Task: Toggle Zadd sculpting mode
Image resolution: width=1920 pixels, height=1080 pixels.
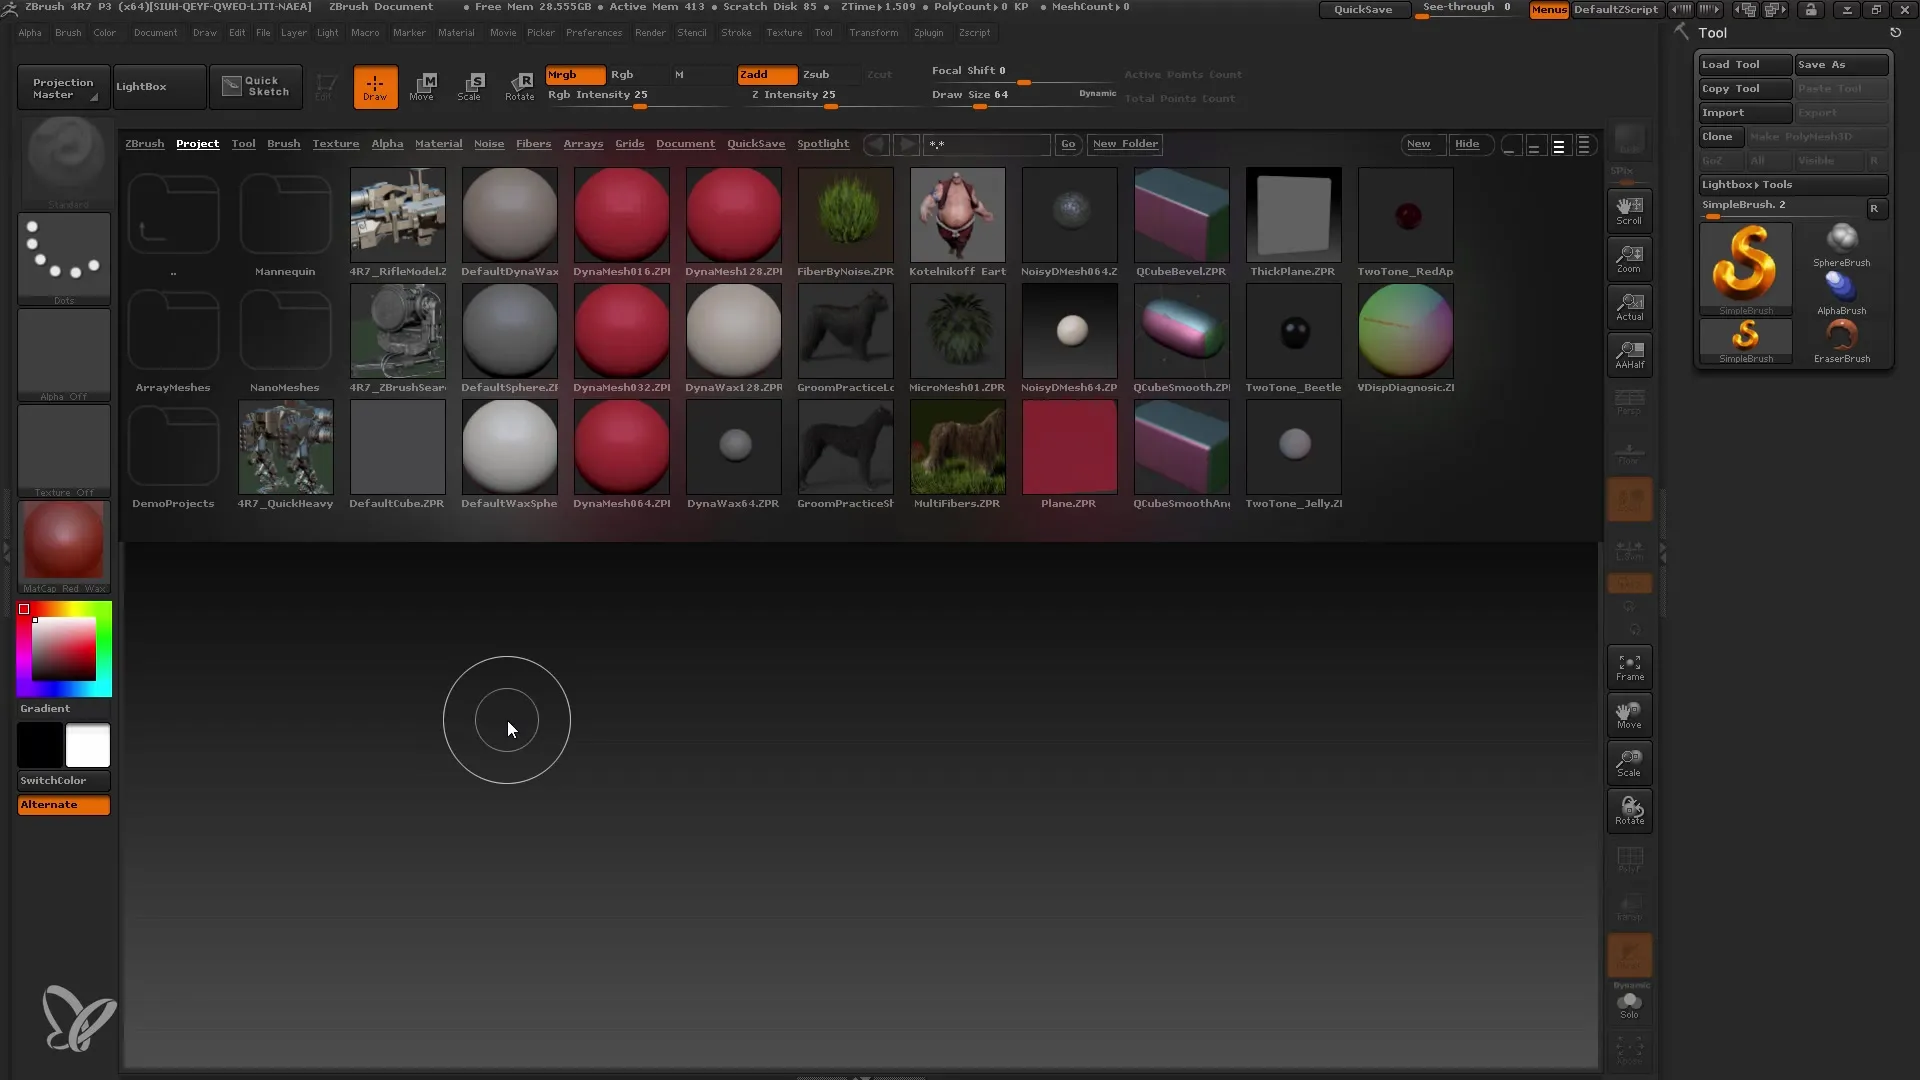Action: (x=760, y=74)
